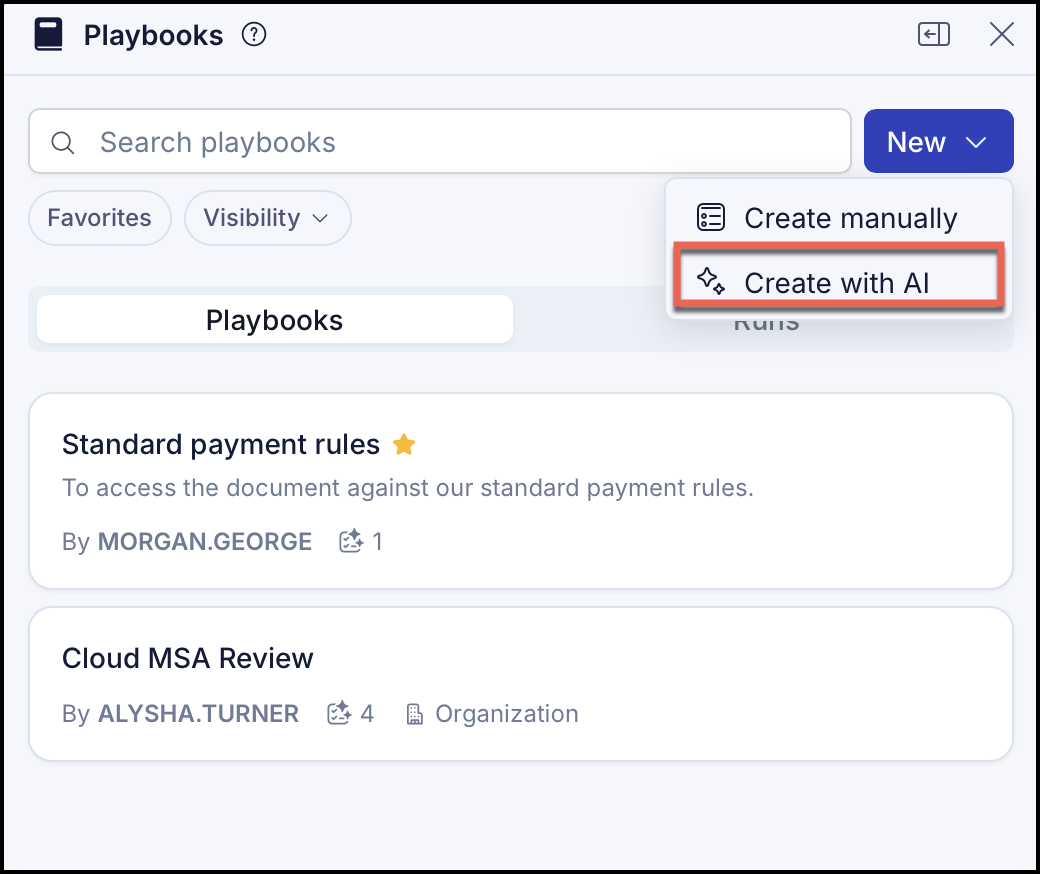The image size is (1040, 874).
Task: Open the New button dropdown
Action: [x=938, y=141]
